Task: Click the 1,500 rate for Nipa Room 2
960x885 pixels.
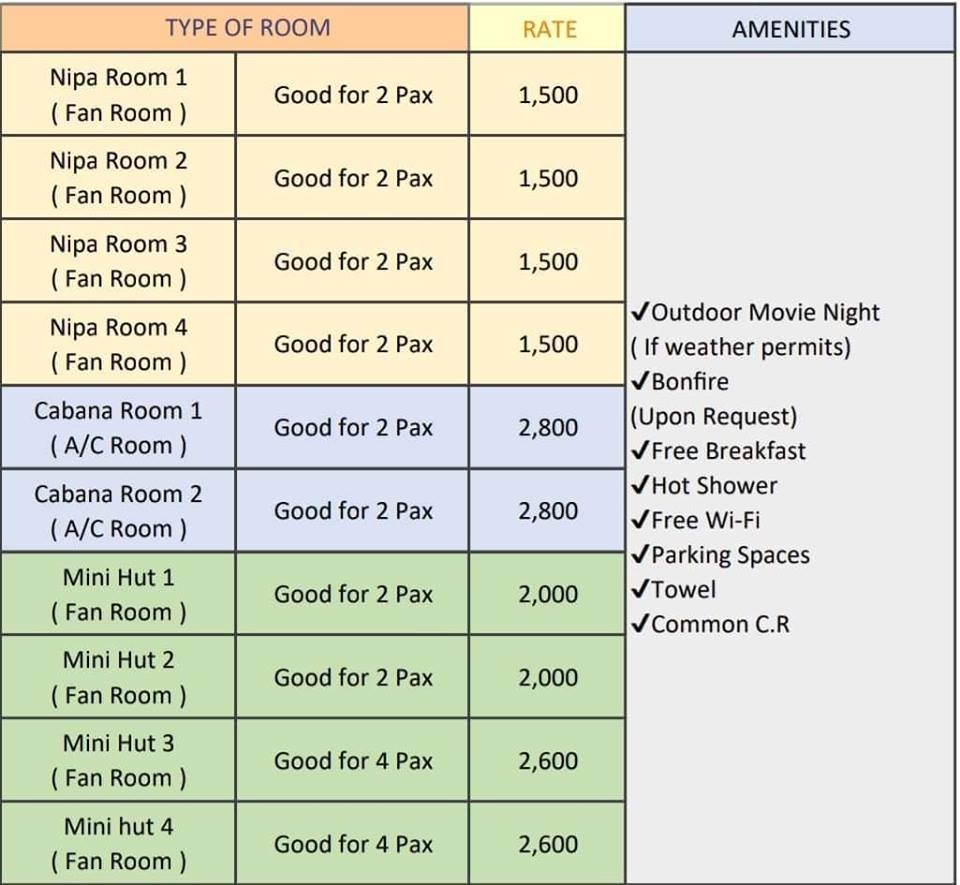Action: [548, 178]
